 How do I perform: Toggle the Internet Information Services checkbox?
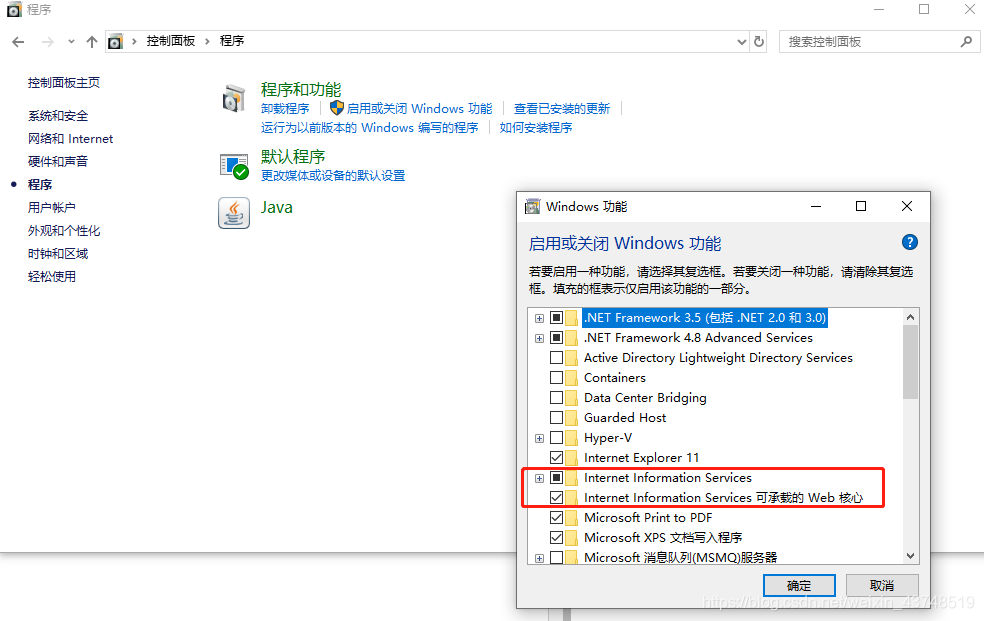click(x=556, y=478)
